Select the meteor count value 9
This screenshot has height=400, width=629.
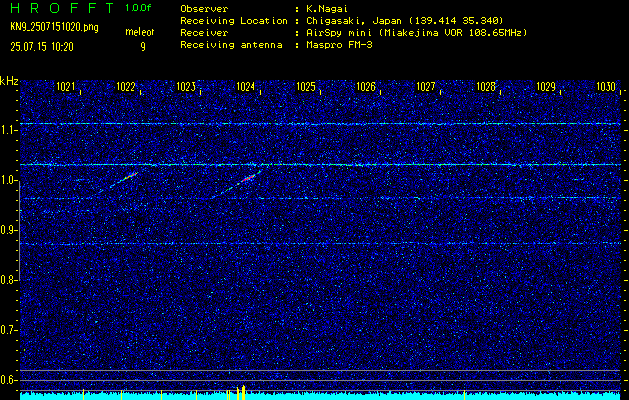[x=143, y=47]
